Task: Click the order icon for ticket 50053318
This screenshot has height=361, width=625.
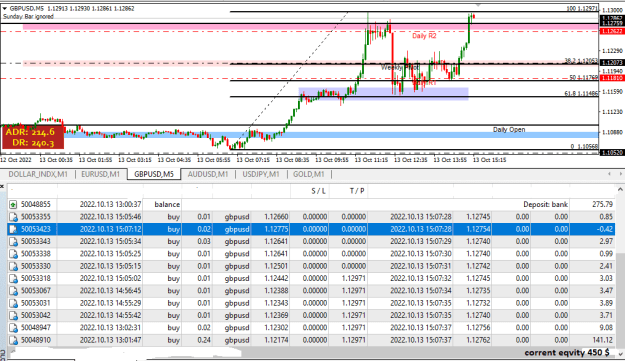Action: click(x=13, y=279)
